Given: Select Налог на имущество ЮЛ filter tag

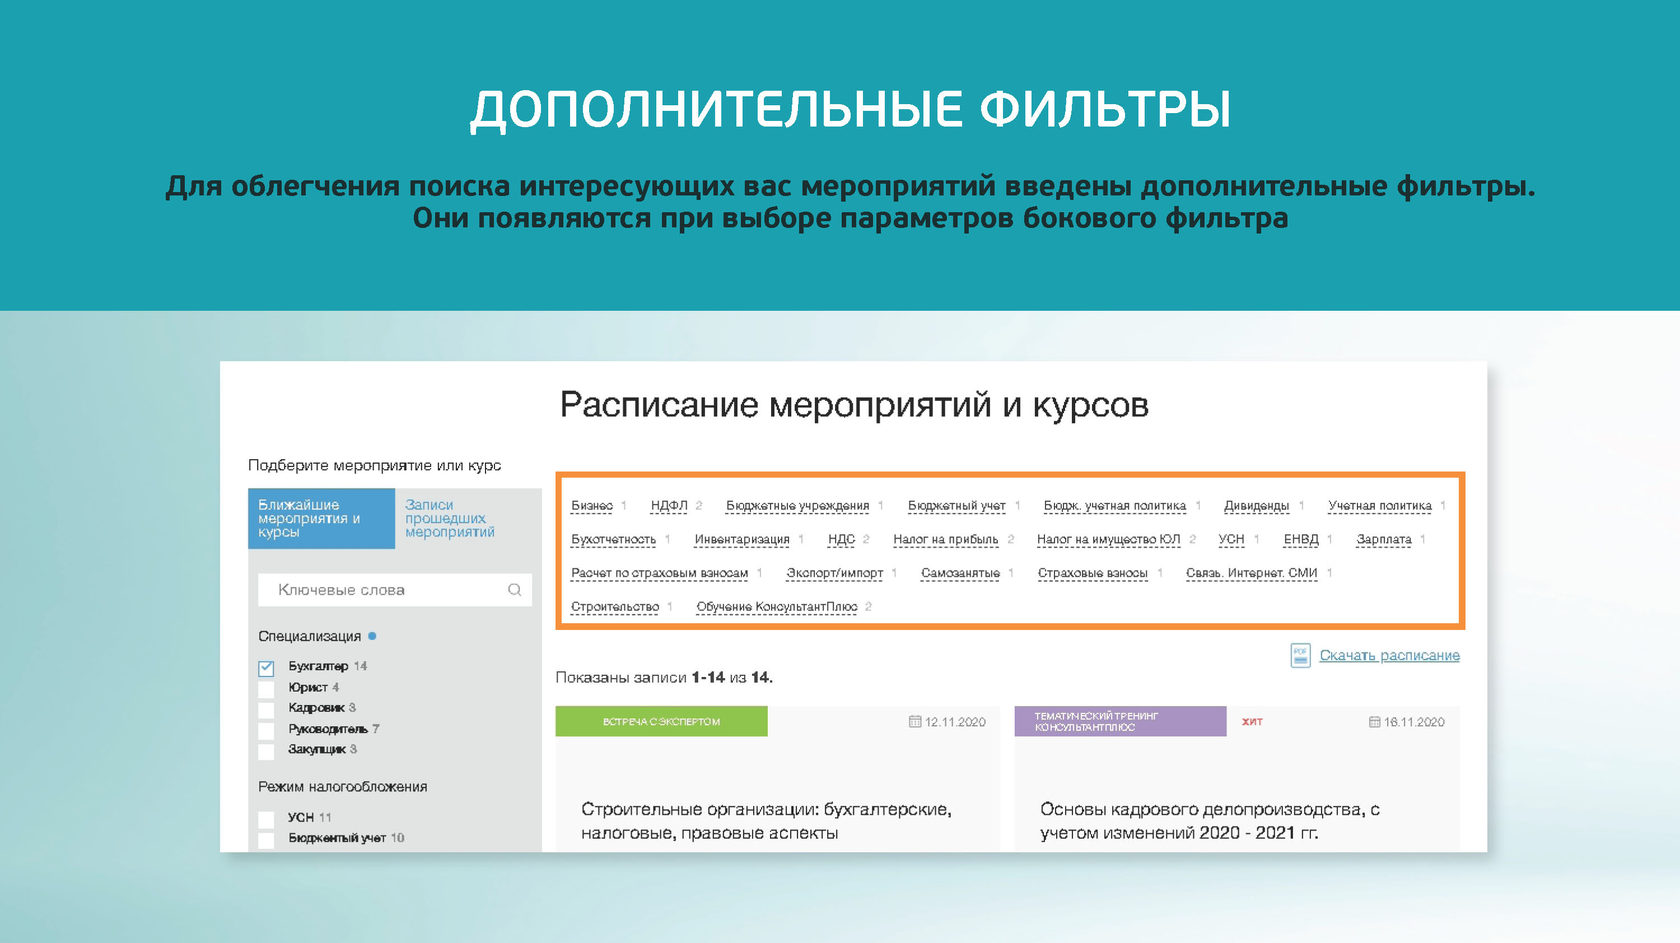Looking at the screenshot, I should [x=1108, y=539].
